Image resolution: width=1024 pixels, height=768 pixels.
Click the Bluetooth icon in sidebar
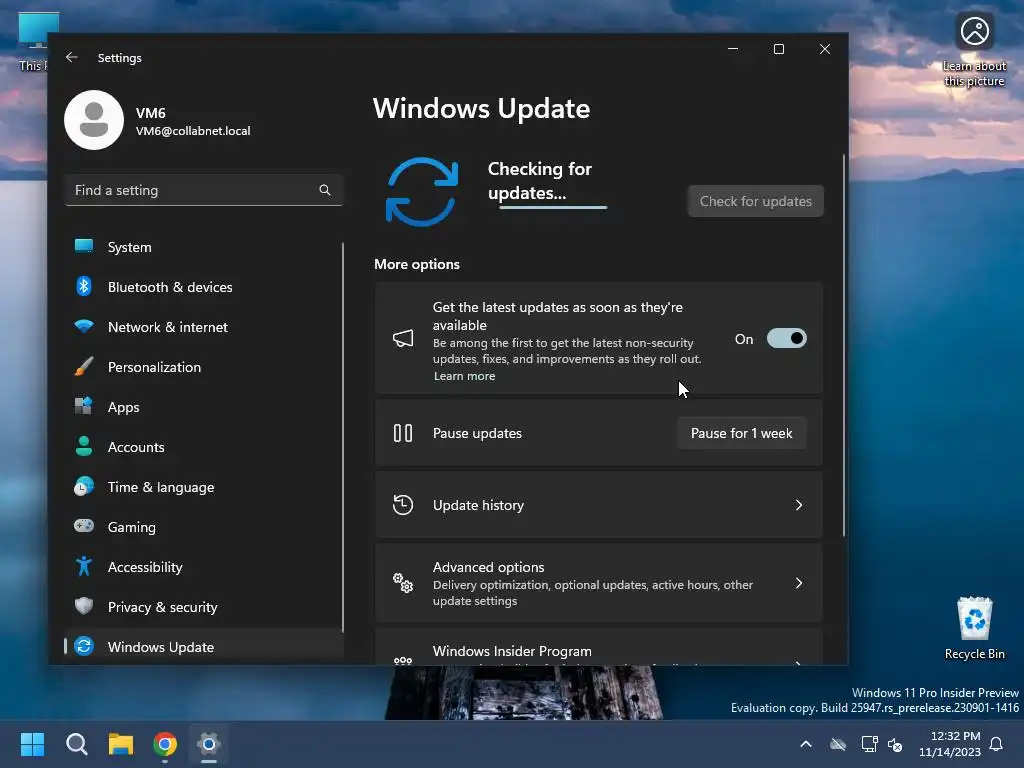tap(84, 286)
